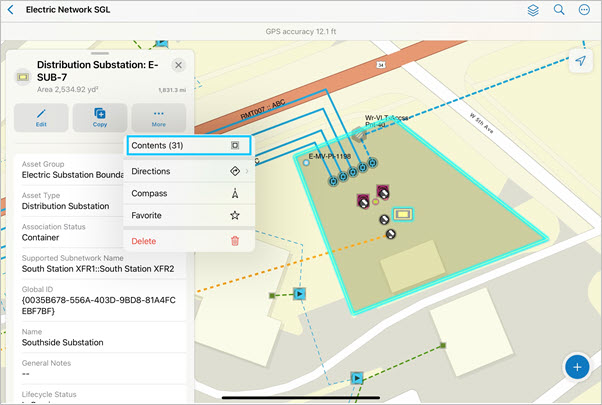
Task: Open the map layers icon
Action: pos(533,10)
